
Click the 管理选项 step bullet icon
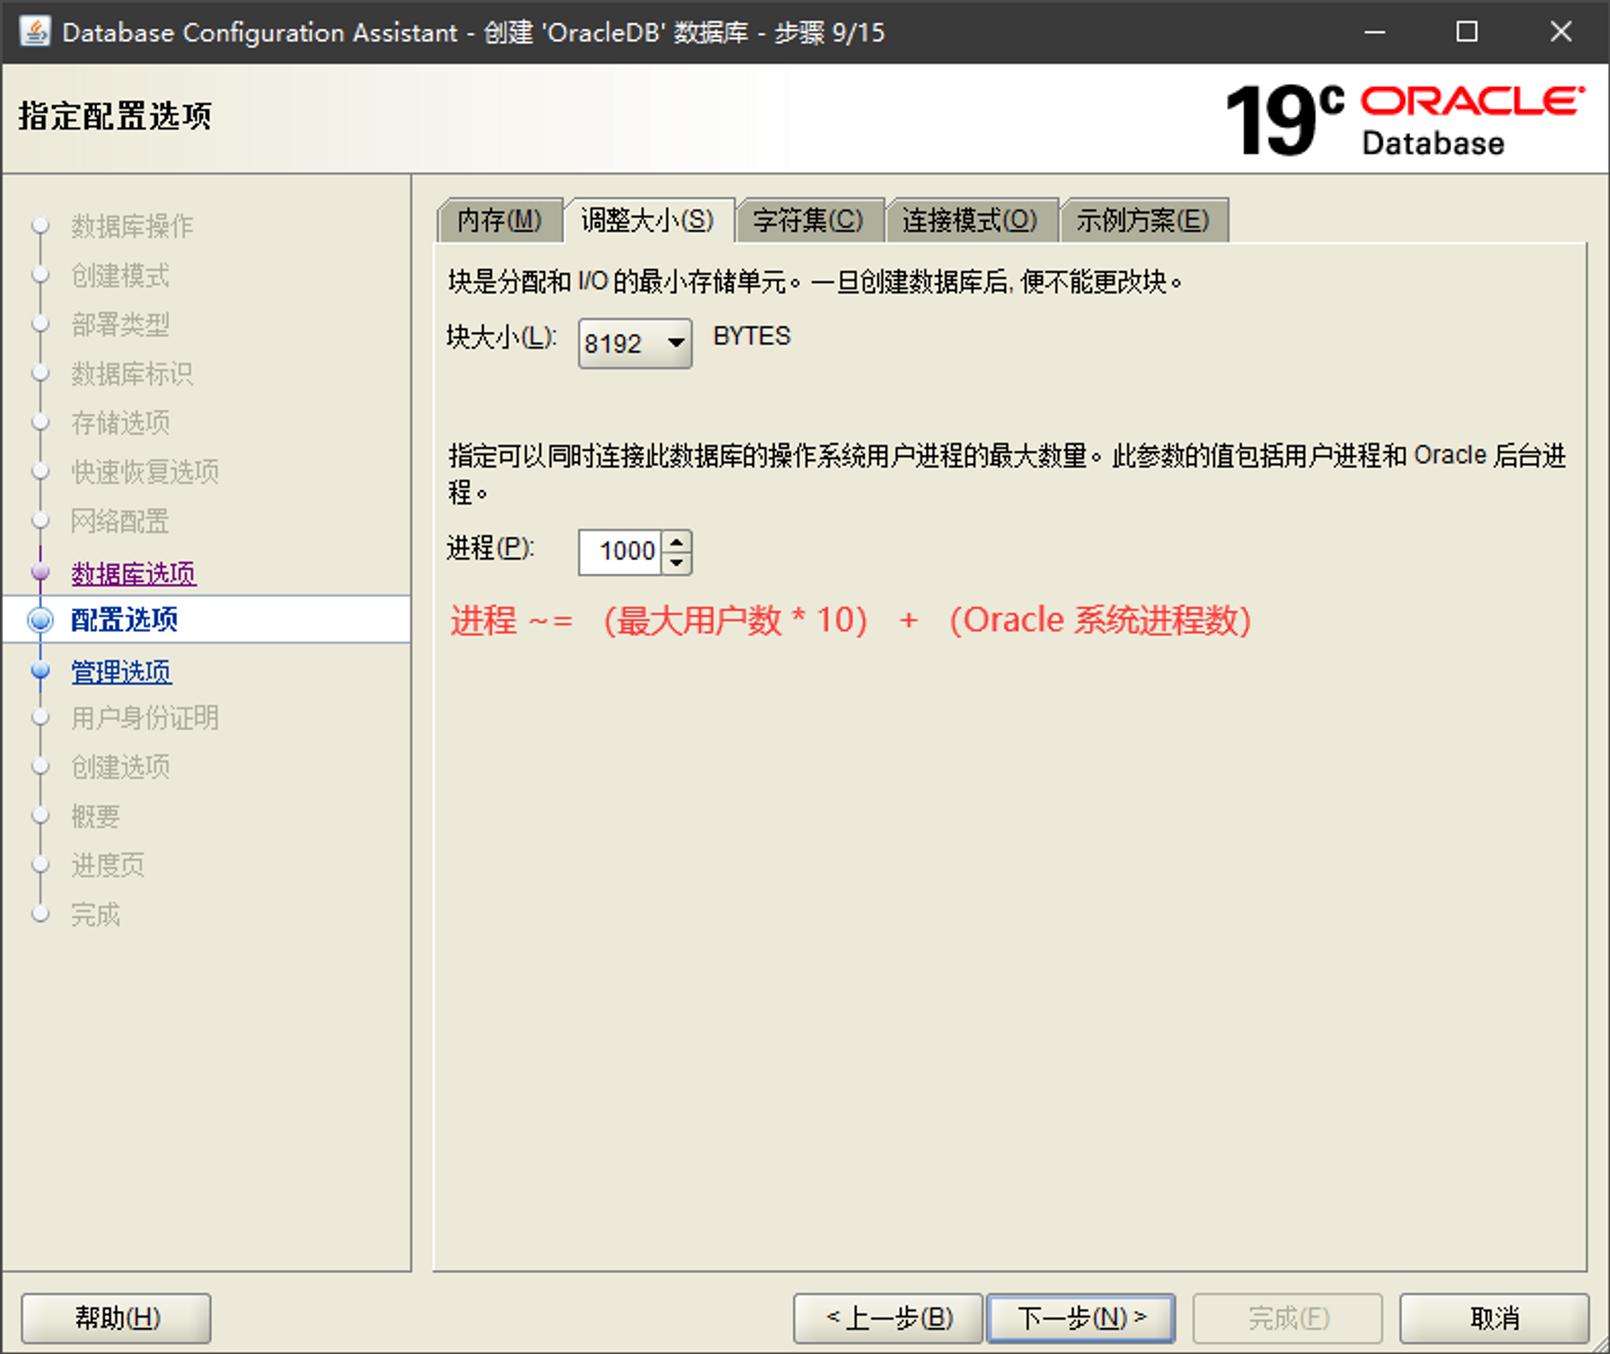point(41,671)
